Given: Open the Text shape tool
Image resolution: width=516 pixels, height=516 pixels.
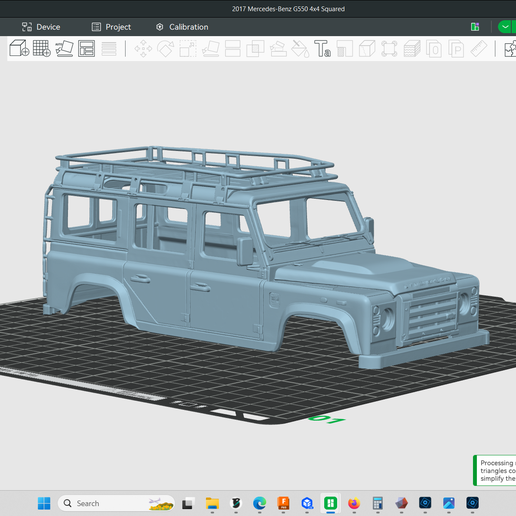Looking at the screenshot, I should coord(322,49).
